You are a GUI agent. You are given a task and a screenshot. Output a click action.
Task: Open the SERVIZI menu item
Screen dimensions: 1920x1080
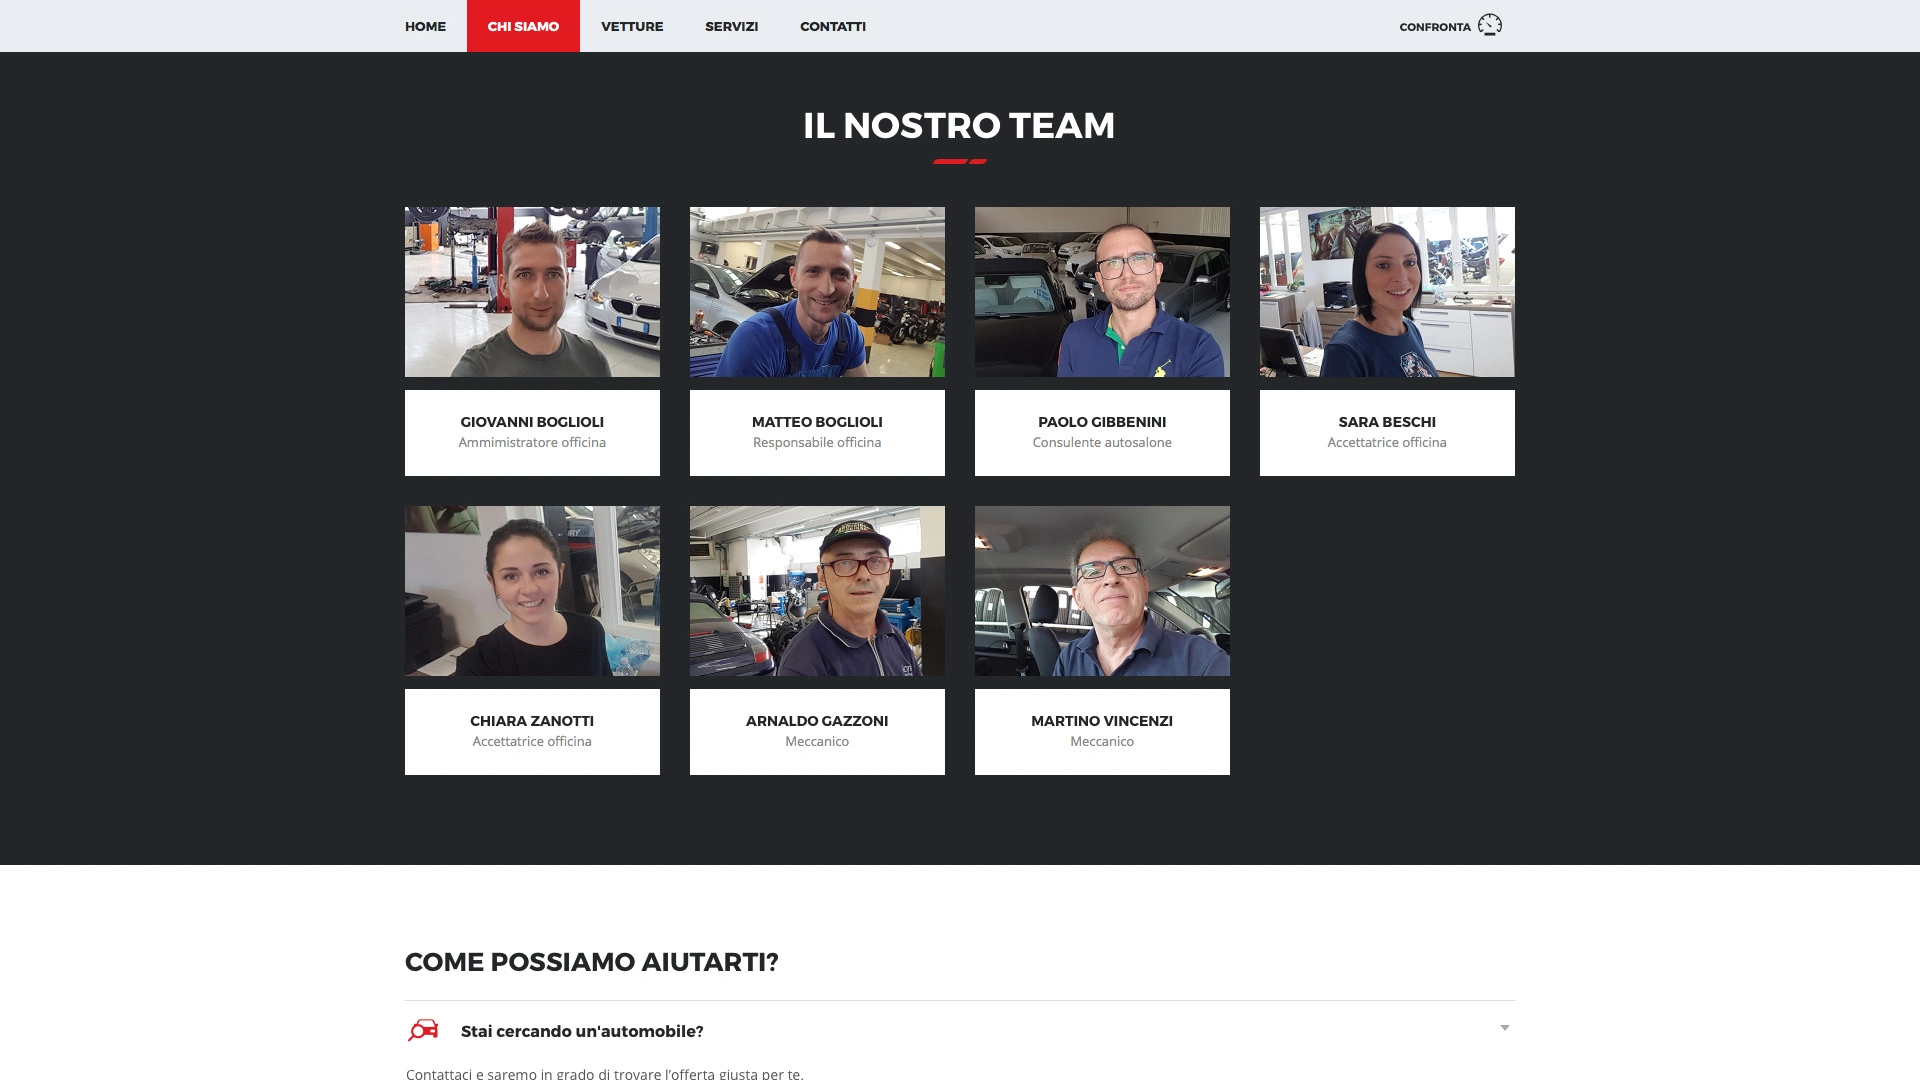coord(731,26)
